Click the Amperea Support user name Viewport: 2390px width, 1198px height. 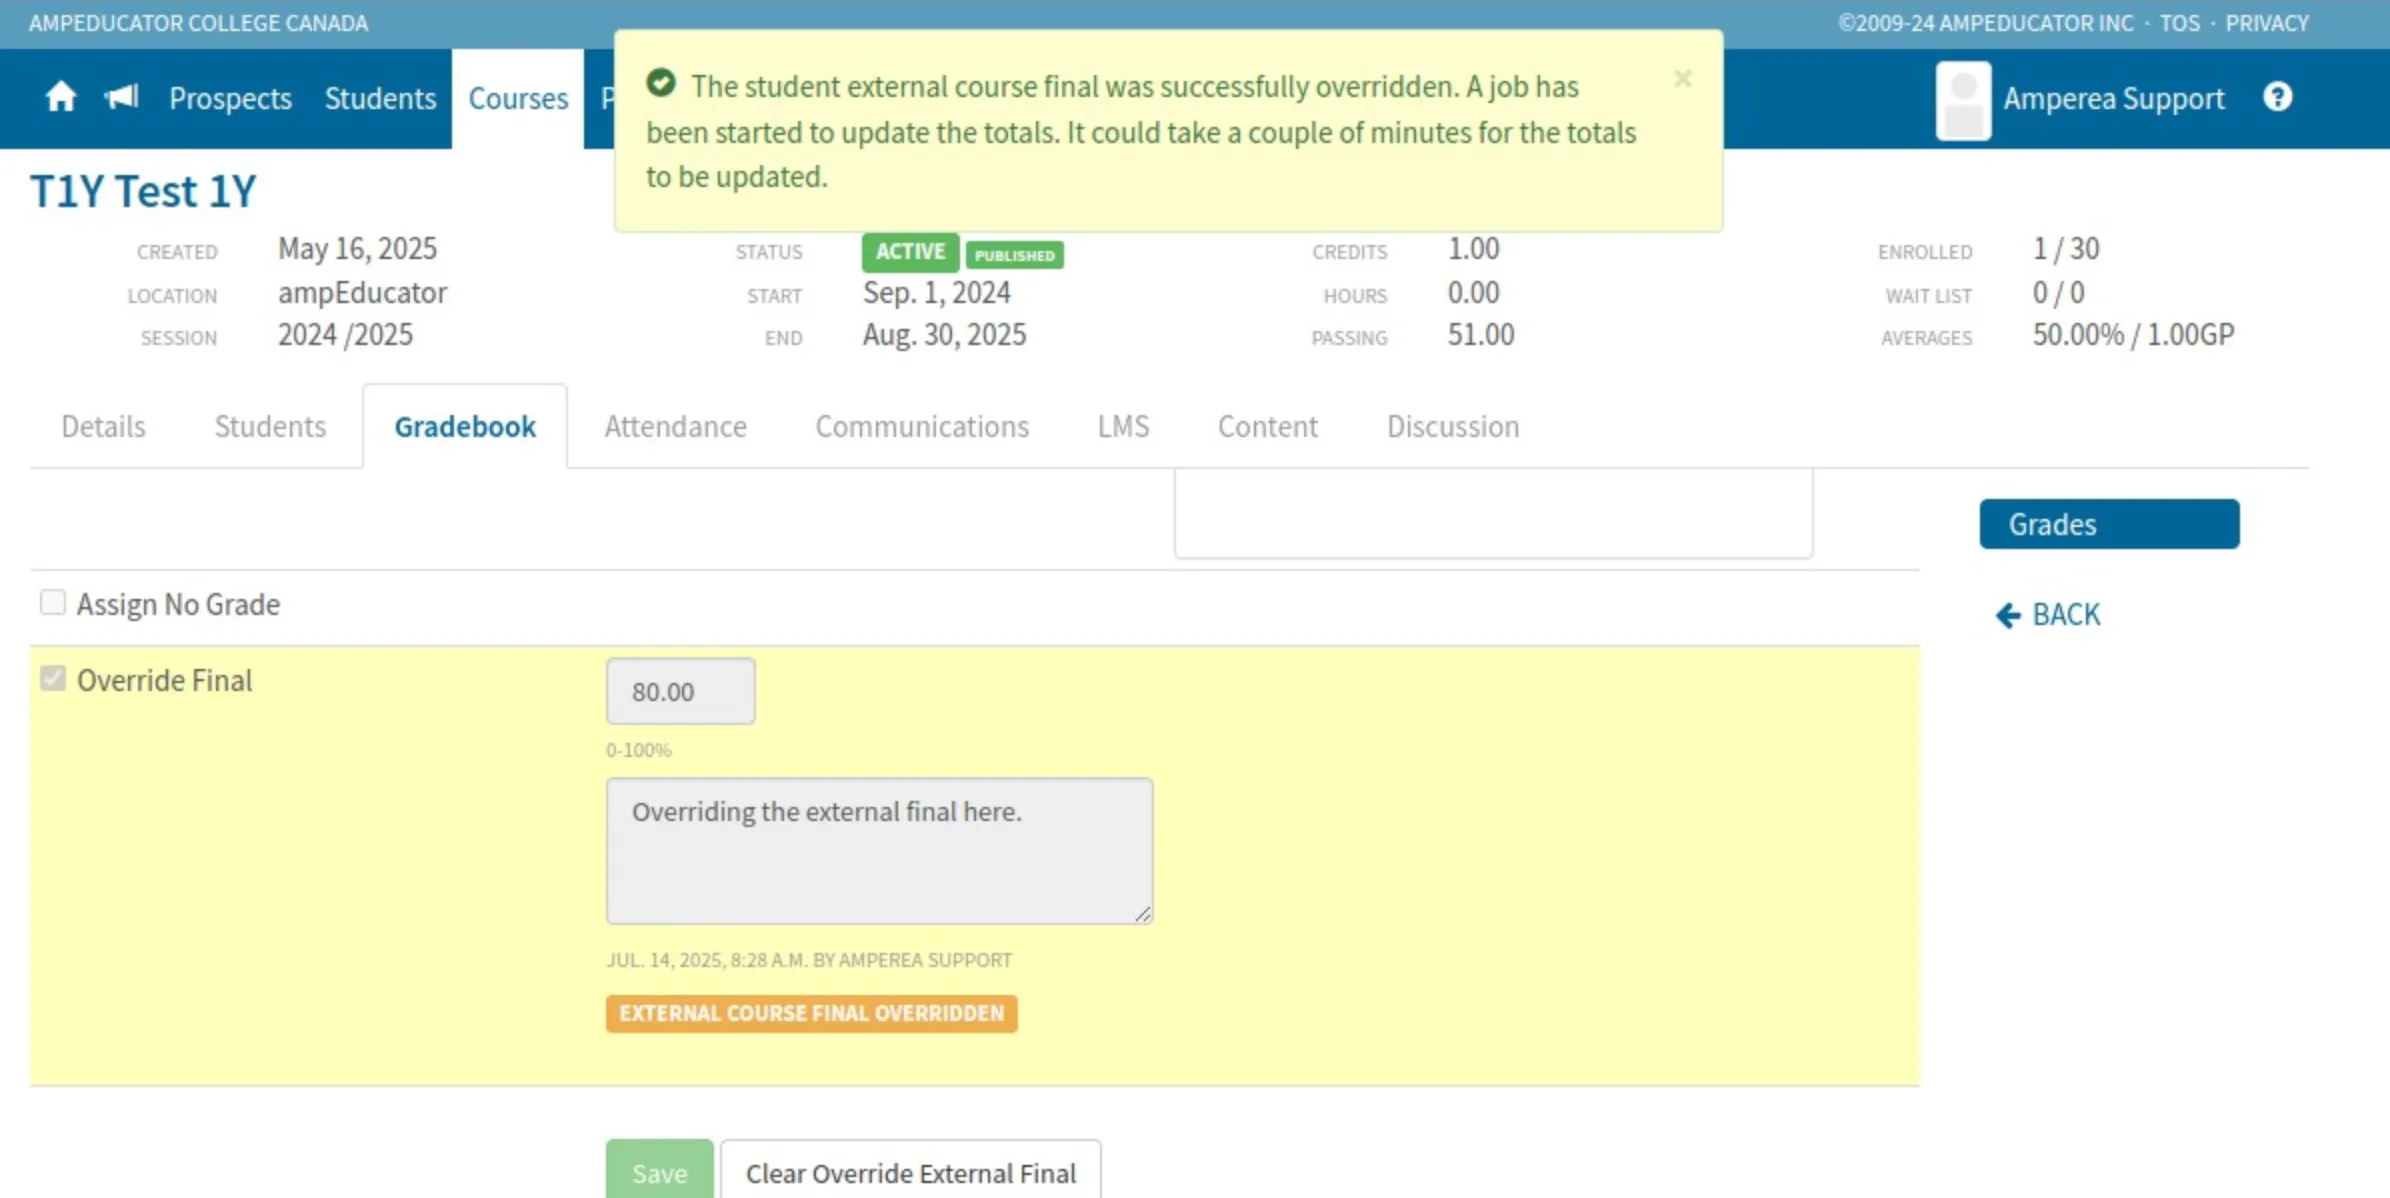click(2114, 98)
